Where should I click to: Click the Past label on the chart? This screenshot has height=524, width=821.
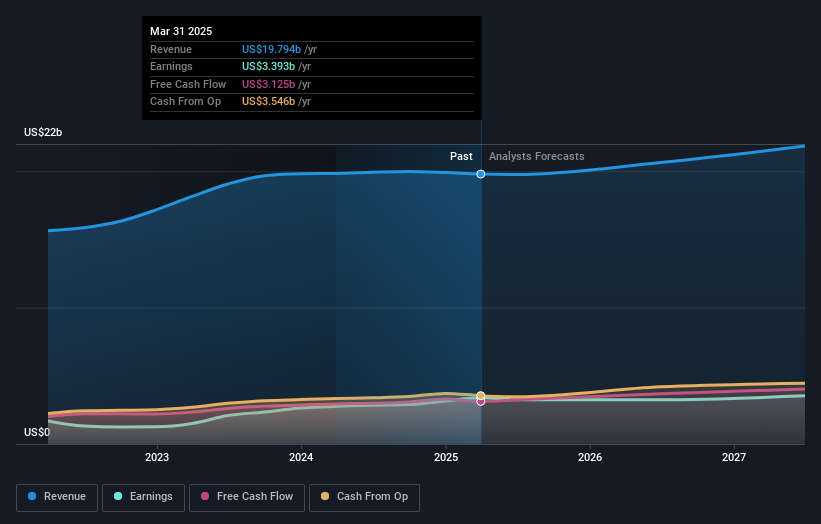click(461, 156)
